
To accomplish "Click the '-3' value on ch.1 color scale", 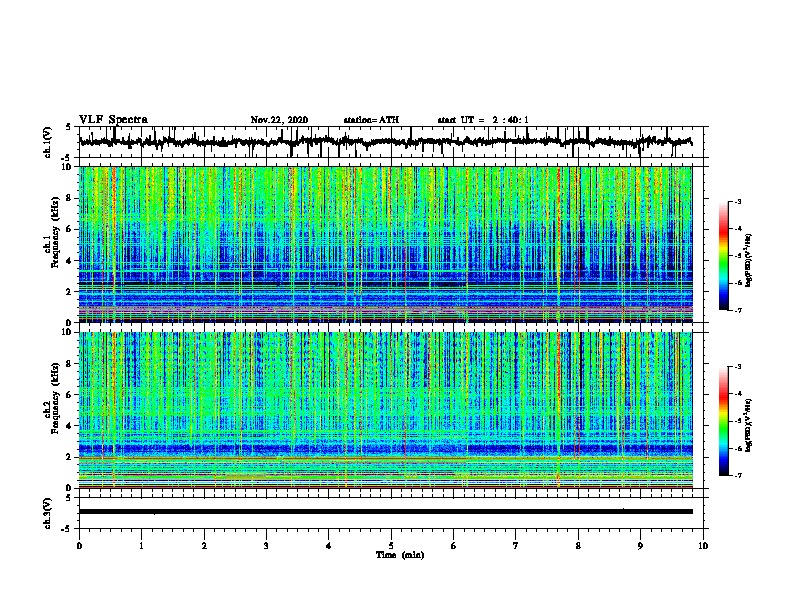I will tap(737, 201).
